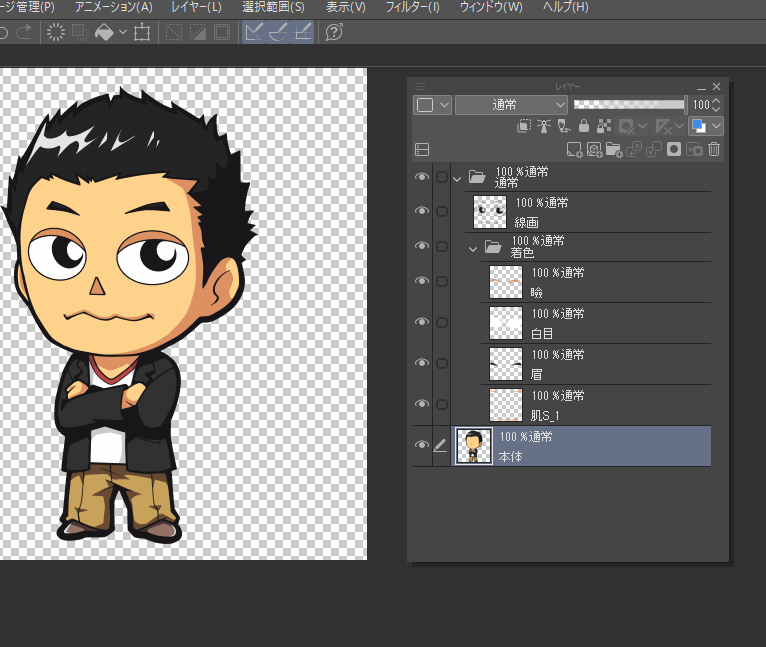766x647 pixels.
Task: Click the layer opacity slider
Action: (628, 104)
